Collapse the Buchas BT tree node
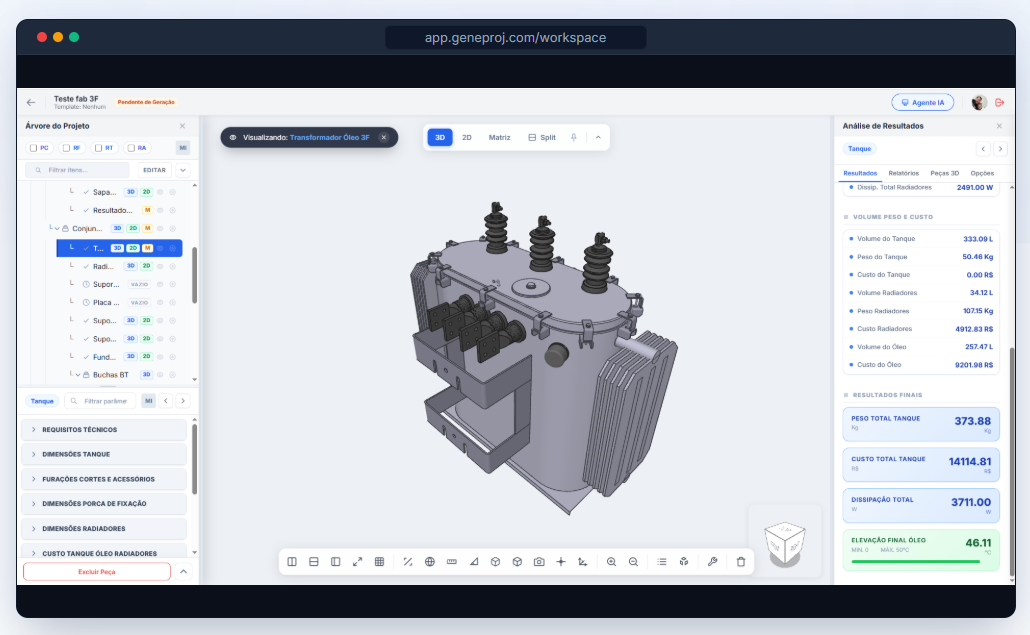 point(78,375)
